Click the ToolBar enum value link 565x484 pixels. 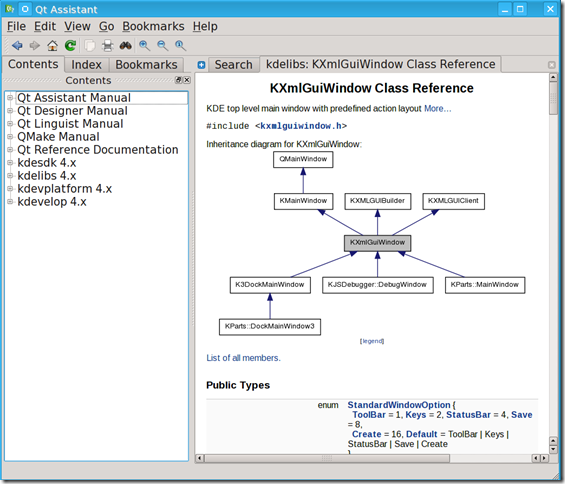[x=369, y=415]
